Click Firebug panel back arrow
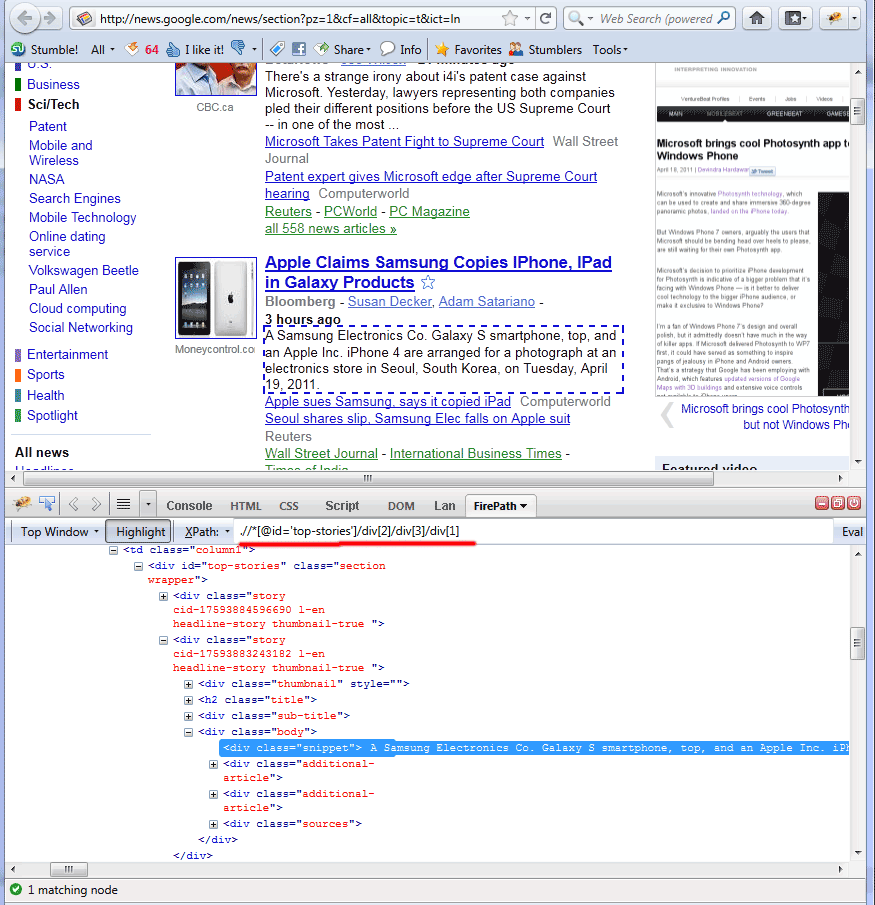Screen dimensions: 875x905 pyautogui.click(x=74, y=504)
